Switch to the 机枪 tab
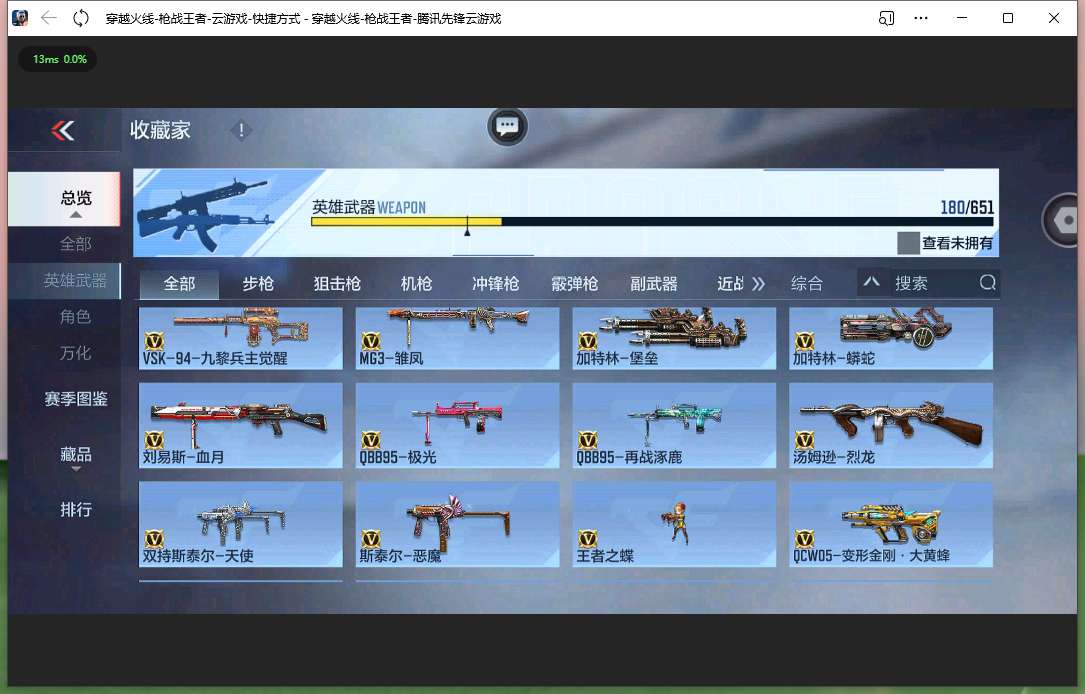This screenshot has width=1085, height=694. click(x=416, y=284)
